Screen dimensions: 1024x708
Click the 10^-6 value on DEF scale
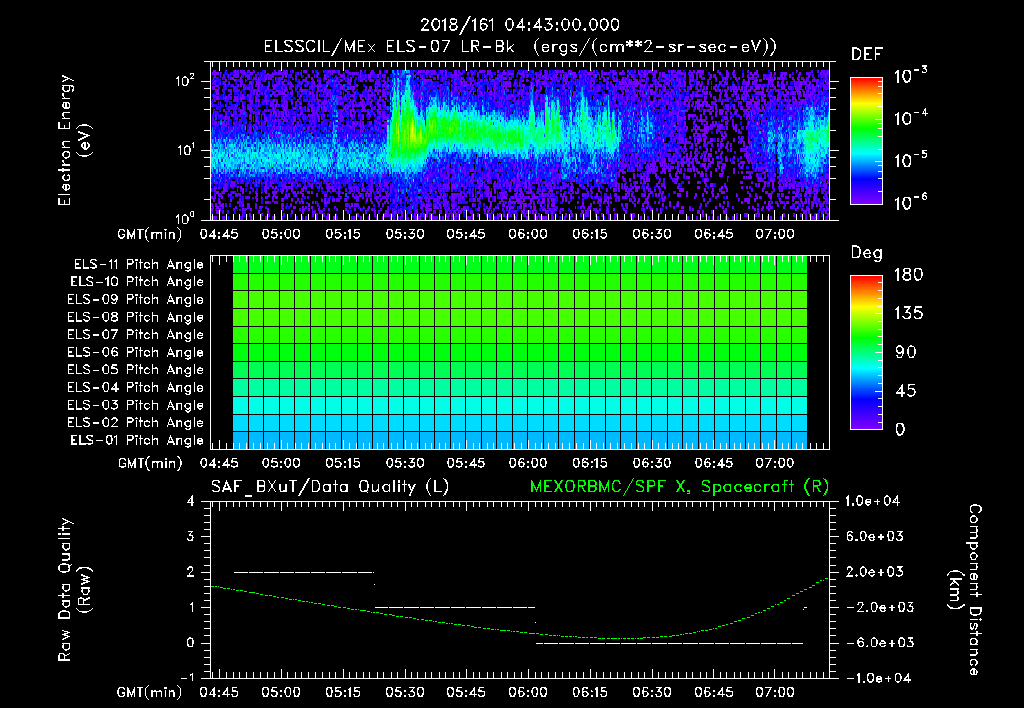(x=910, y=202)
